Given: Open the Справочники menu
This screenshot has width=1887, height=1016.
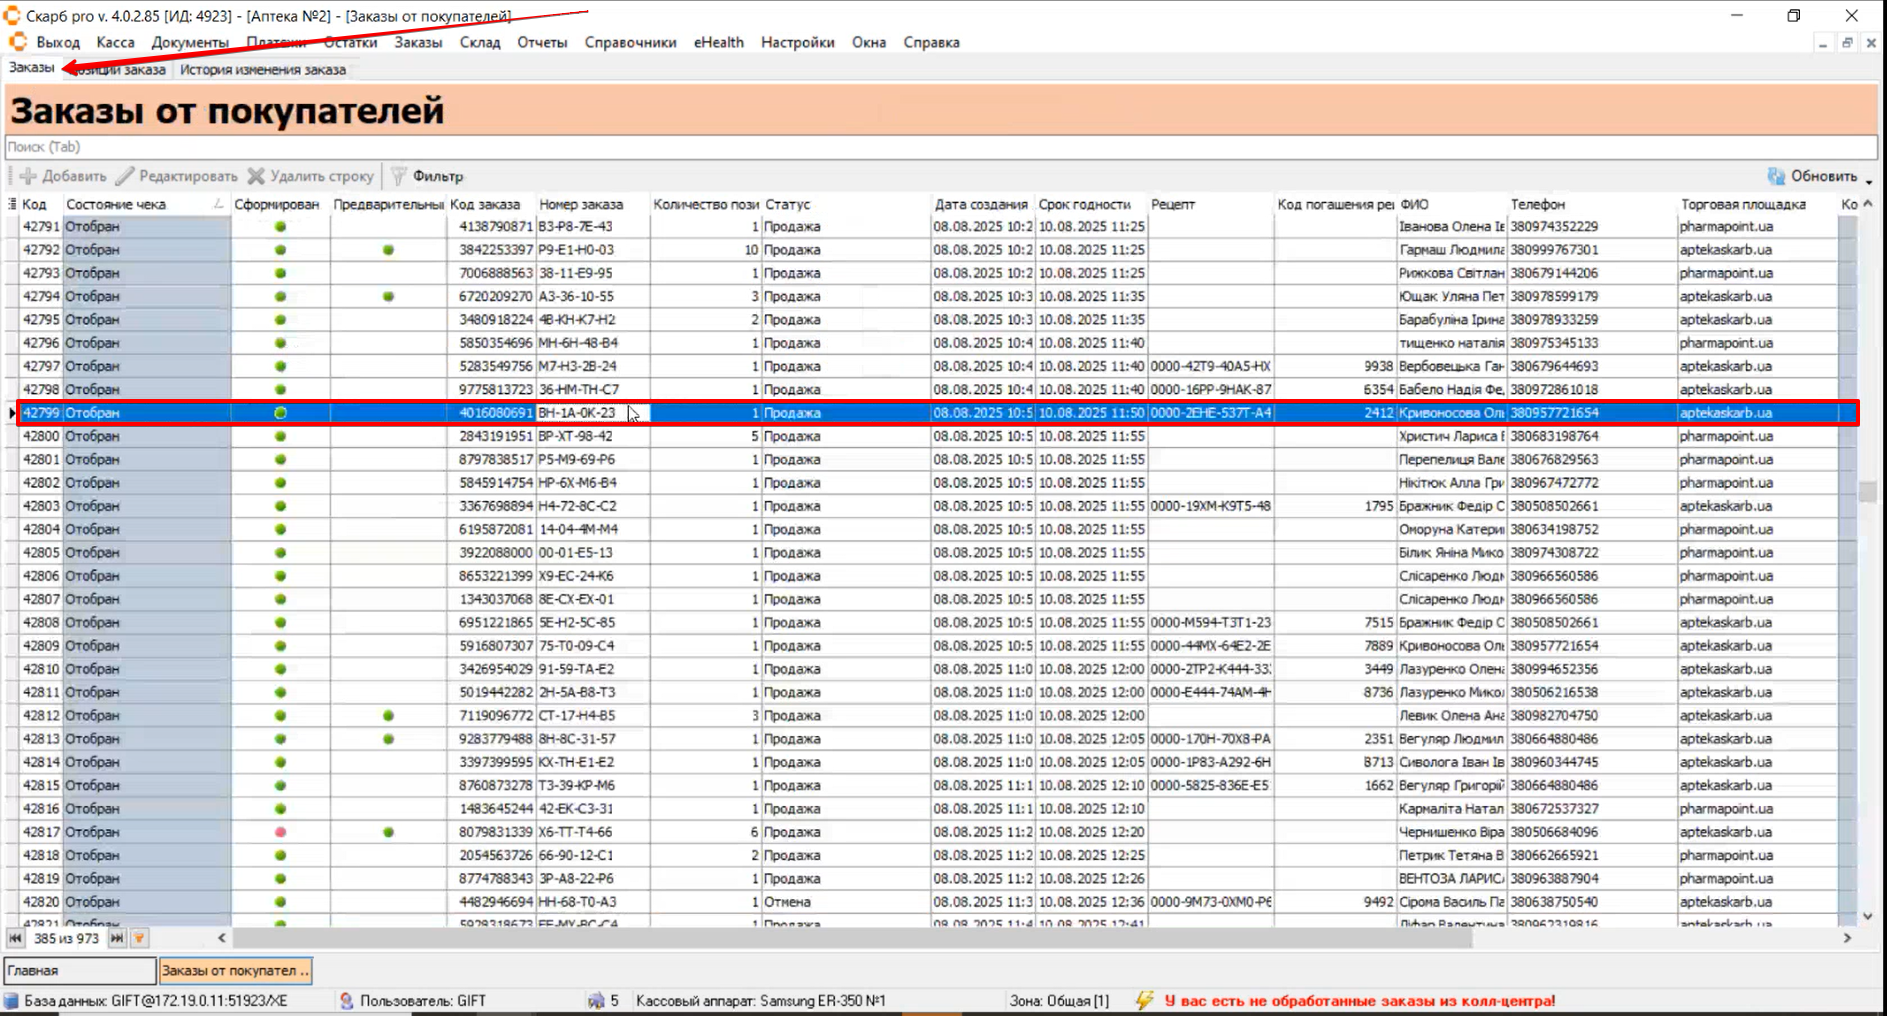Looking at the screenshot, I should click(x=630, y=42).
